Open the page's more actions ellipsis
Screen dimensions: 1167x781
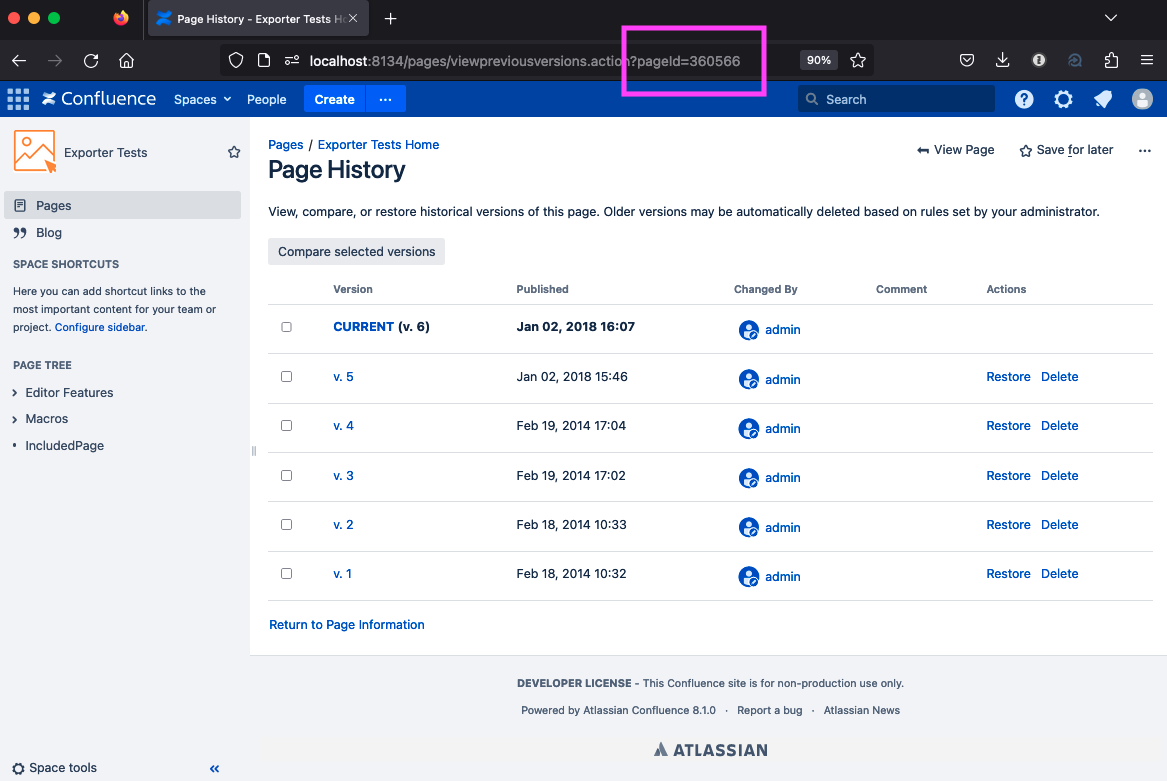(1145, 150)
